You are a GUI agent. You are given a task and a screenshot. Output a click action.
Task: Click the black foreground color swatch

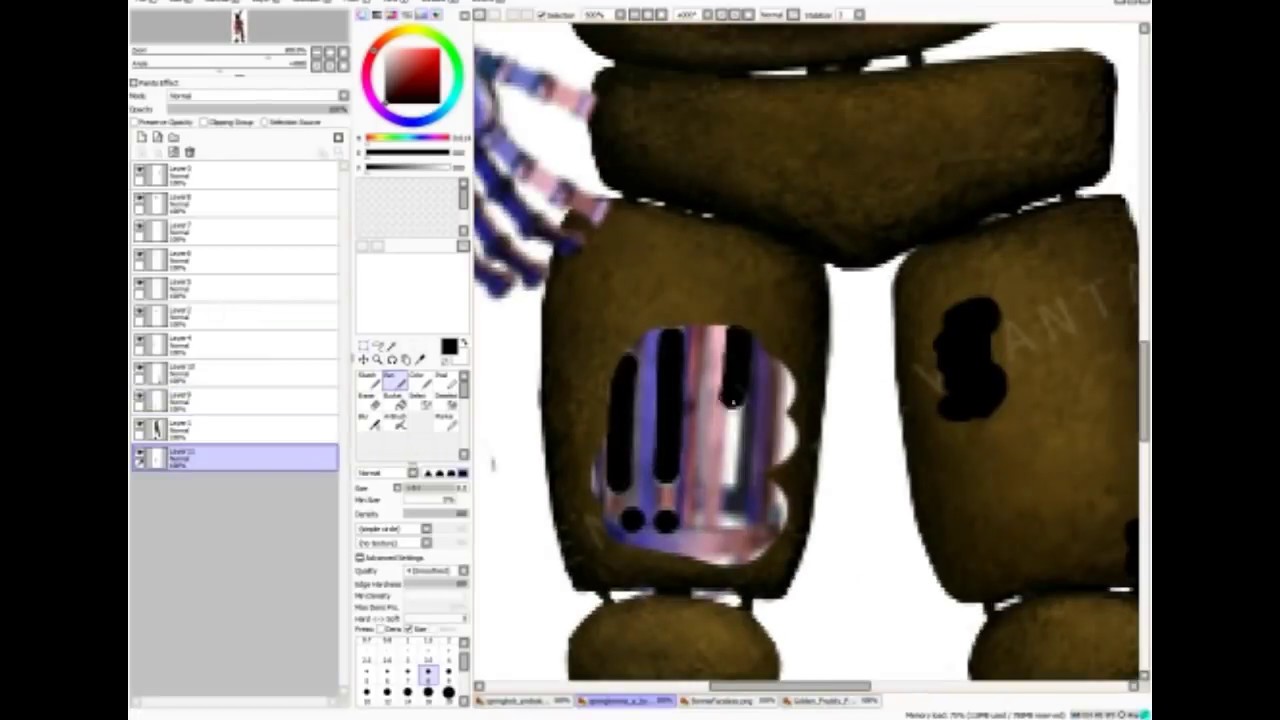(450, 347)
